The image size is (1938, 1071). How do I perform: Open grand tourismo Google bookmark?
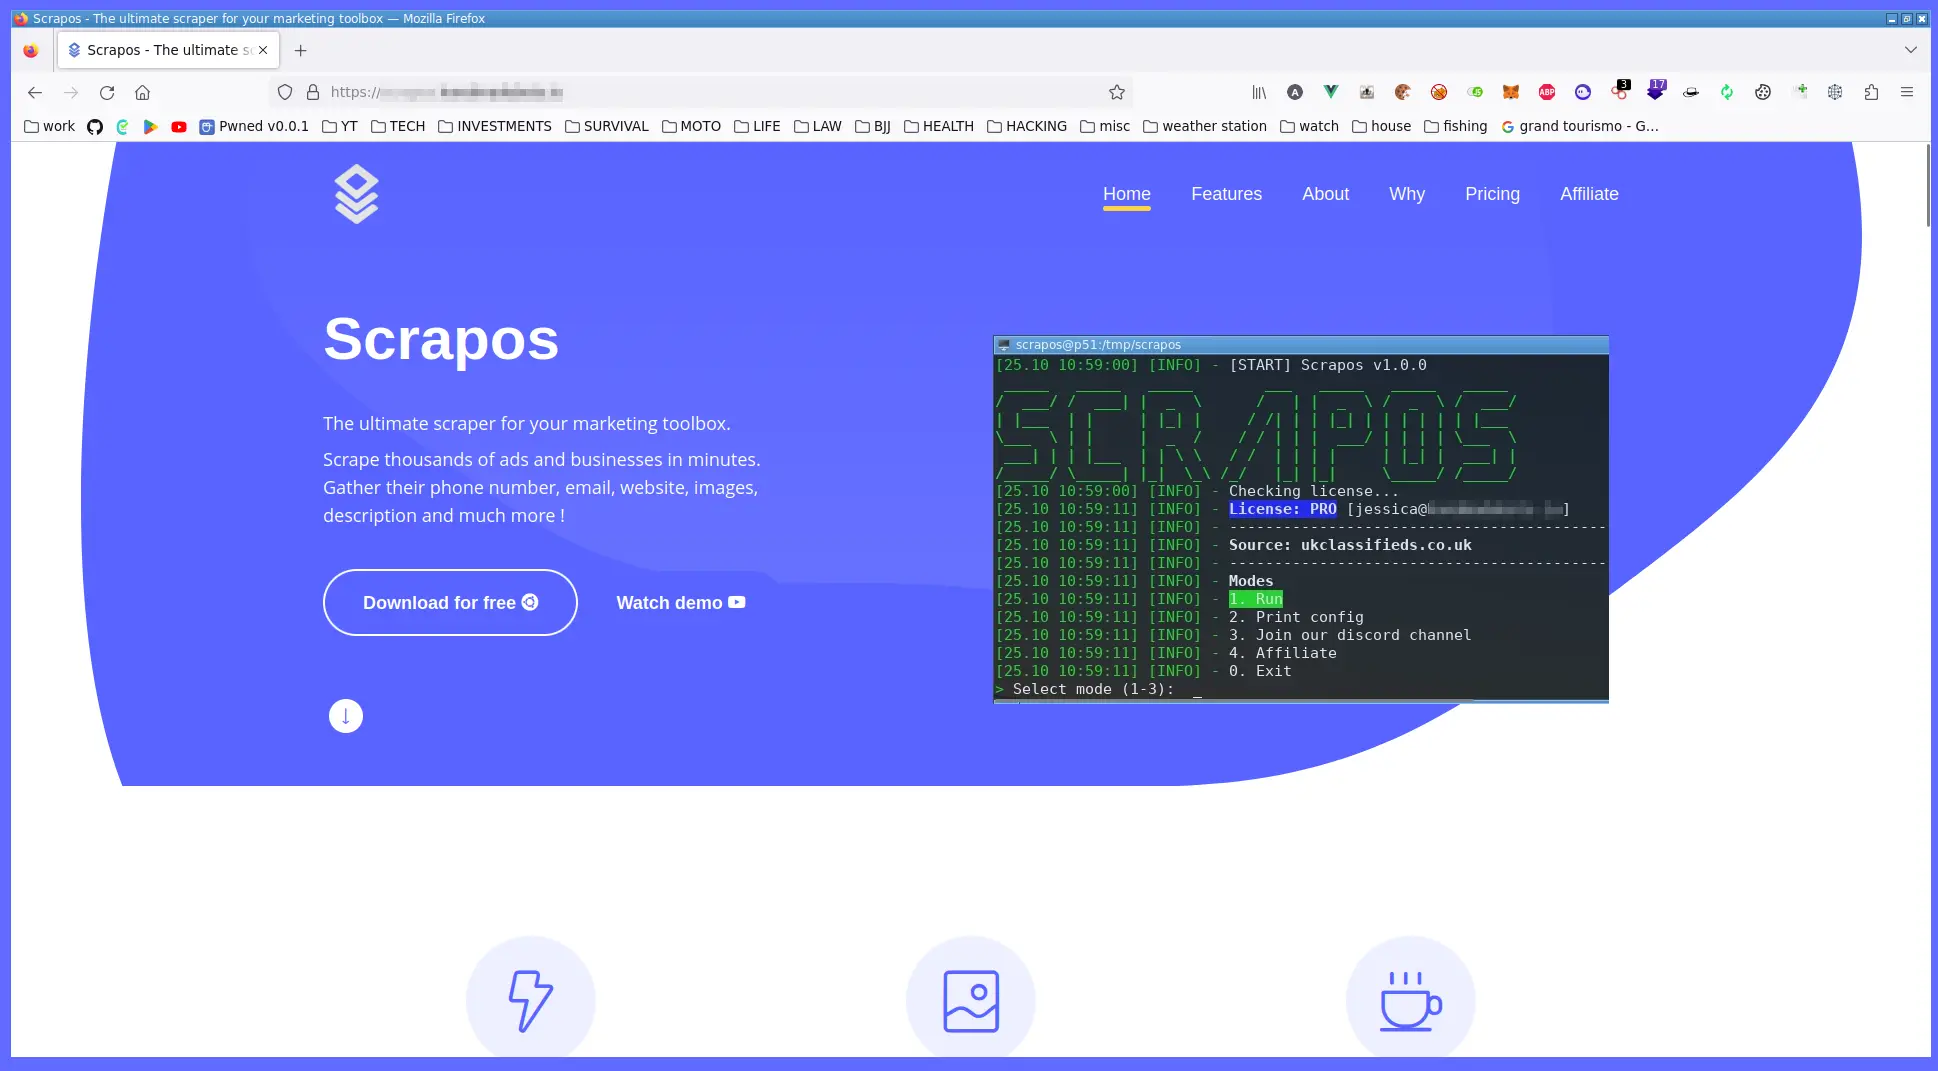pos(1579,126)
